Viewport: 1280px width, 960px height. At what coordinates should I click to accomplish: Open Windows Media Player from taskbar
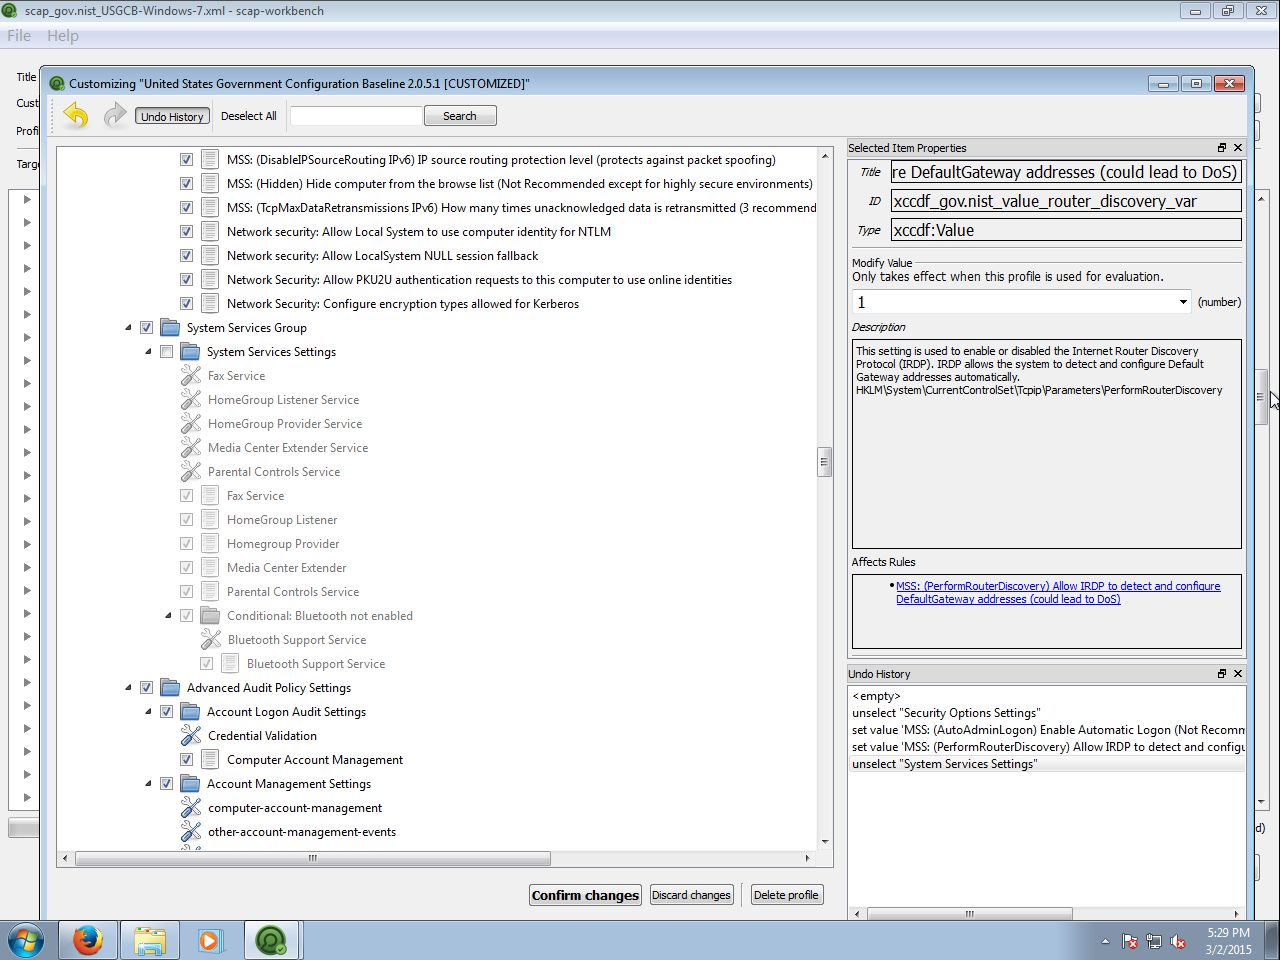click(x=210, y=941)
